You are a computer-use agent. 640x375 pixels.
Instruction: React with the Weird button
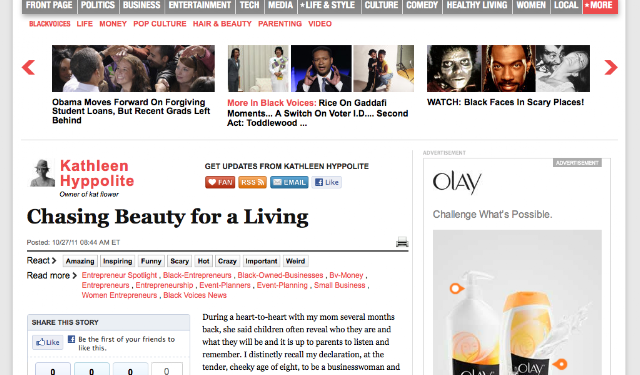tap(295, 261)
